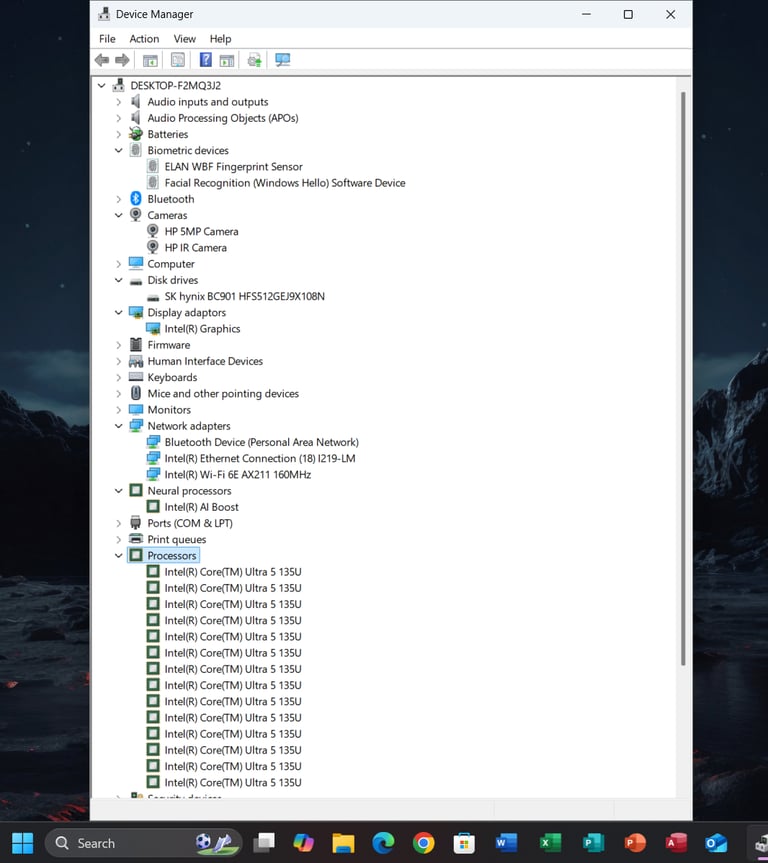Click Scan for hardware changes icon
Viewport: 768px width, 863px height.
(282, 60)
